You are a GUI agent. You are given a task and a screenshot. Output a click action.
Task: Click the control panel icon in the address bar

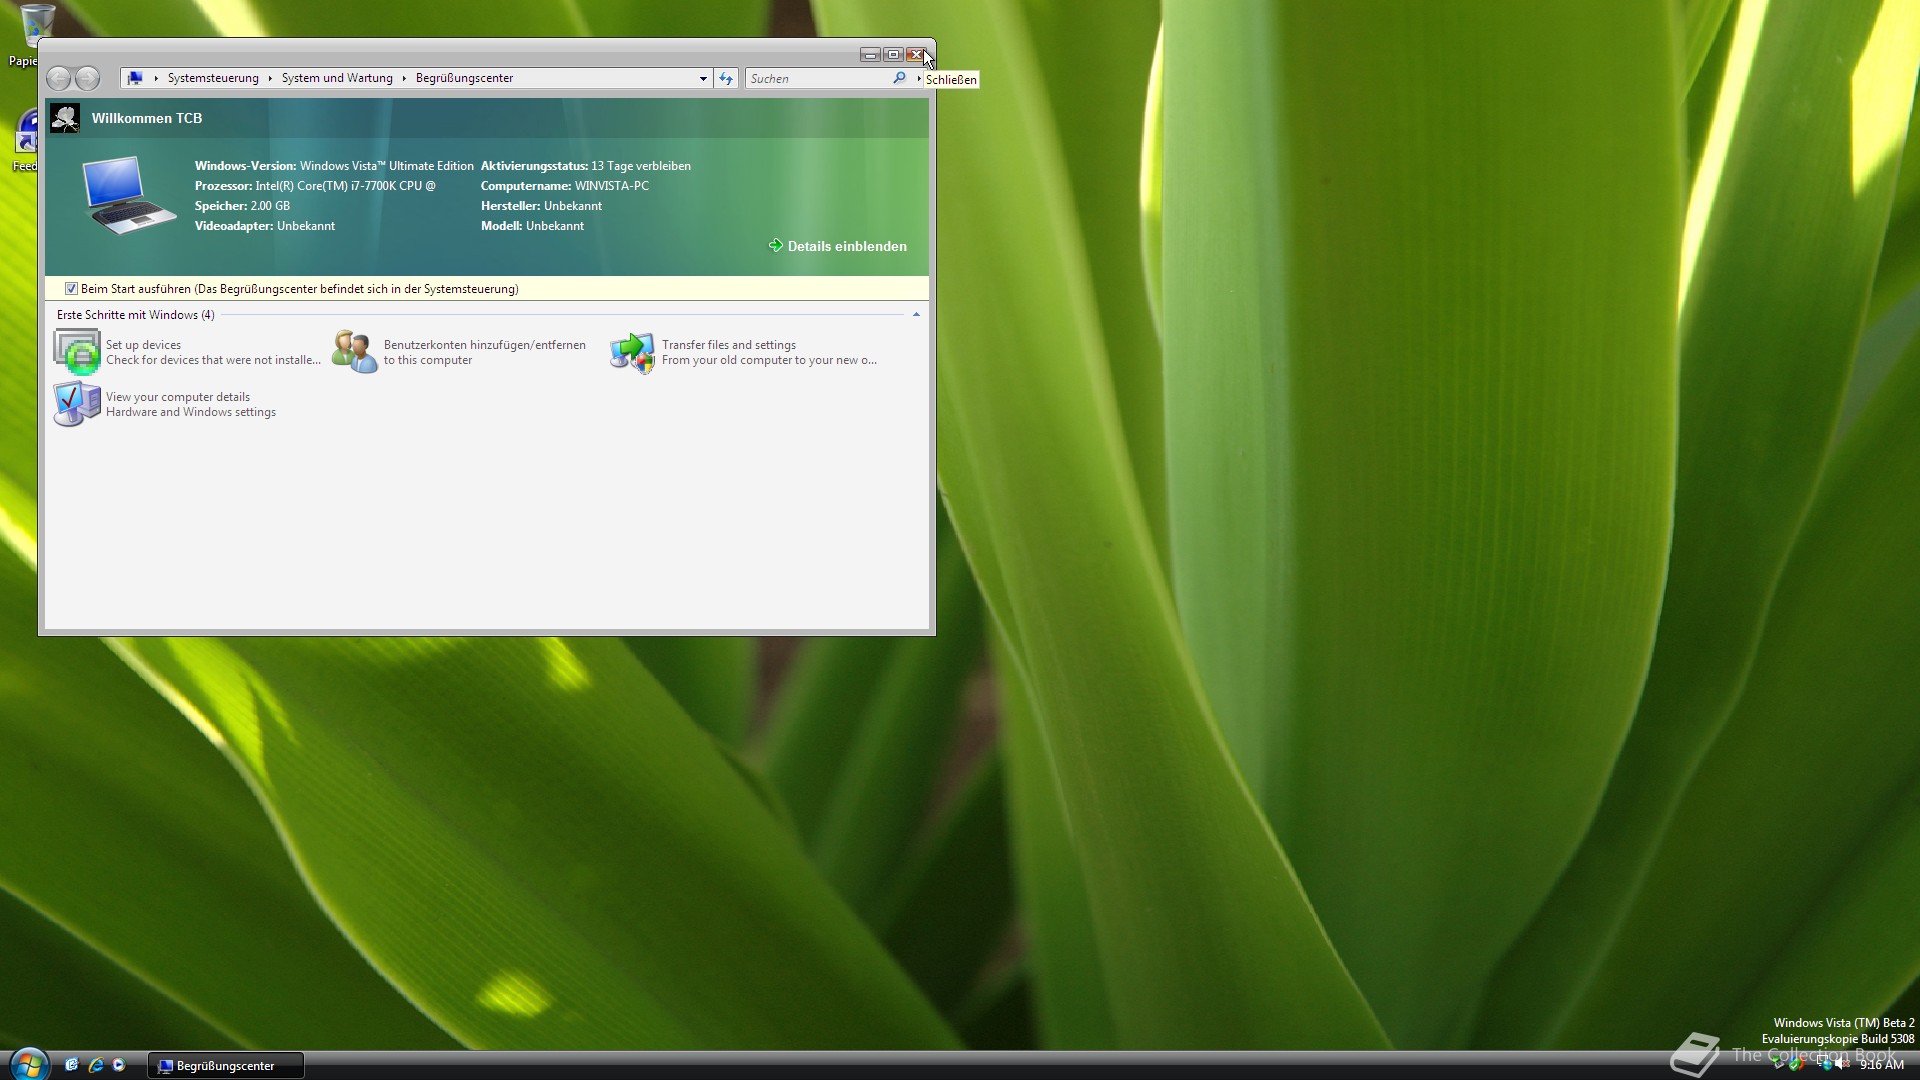coord(135,78)
